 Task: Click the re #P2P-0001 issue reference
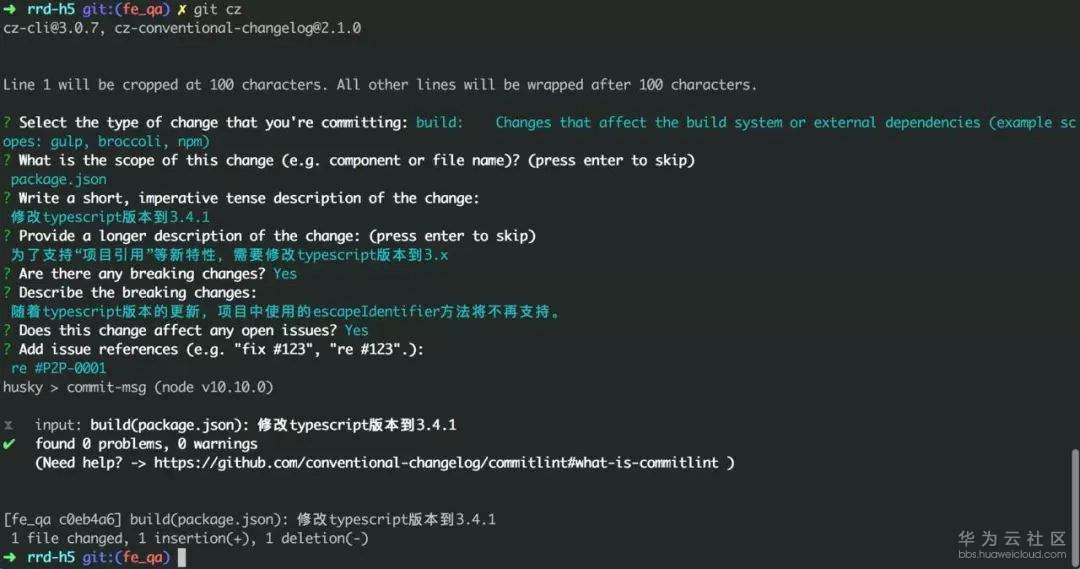58,368
